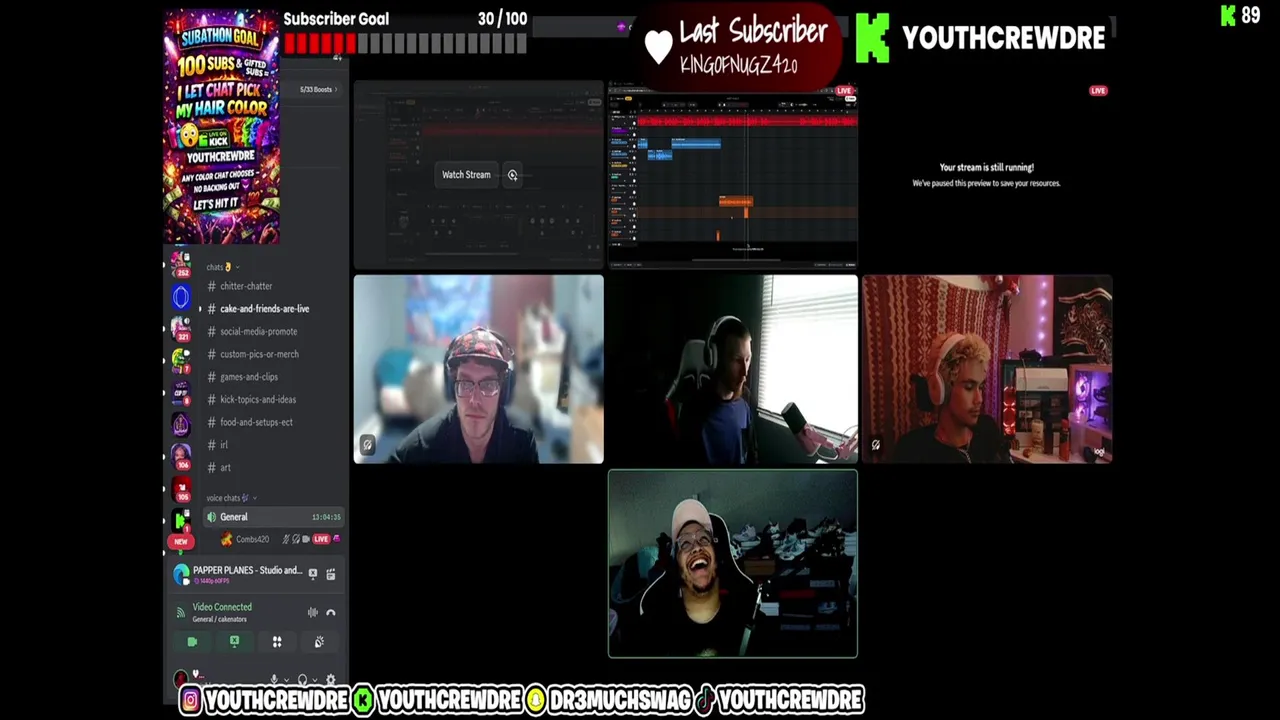Open the green Kick-logo server icon
The image size is (1280, 720).
pyautogui.click(x=181, y=519)
